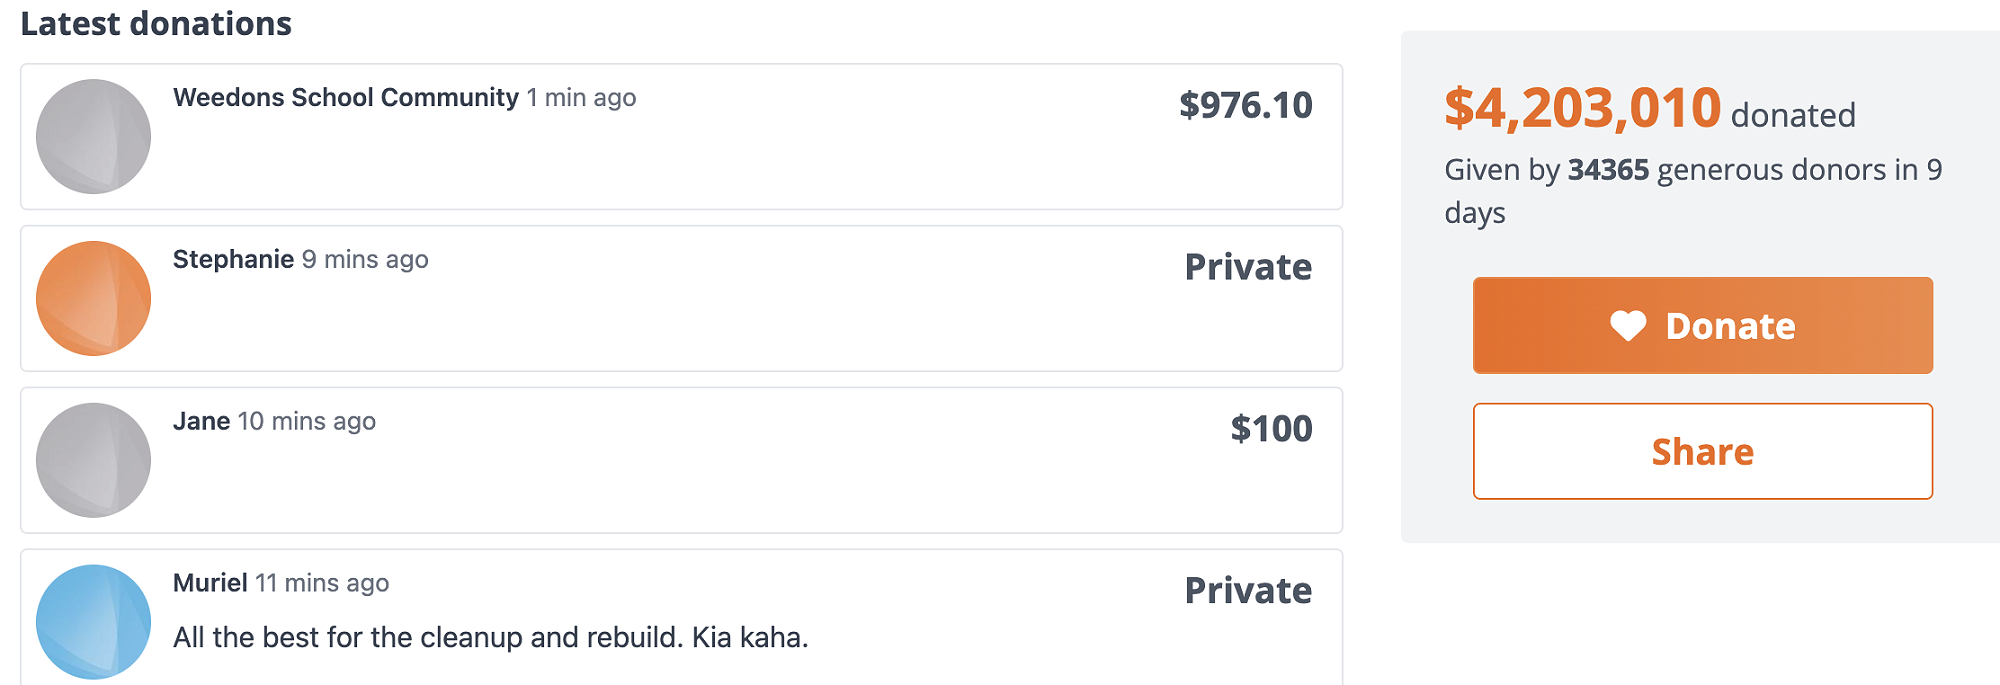Click the Muriel donor name
The image size is (2000, 685).
tap(210, 583)
